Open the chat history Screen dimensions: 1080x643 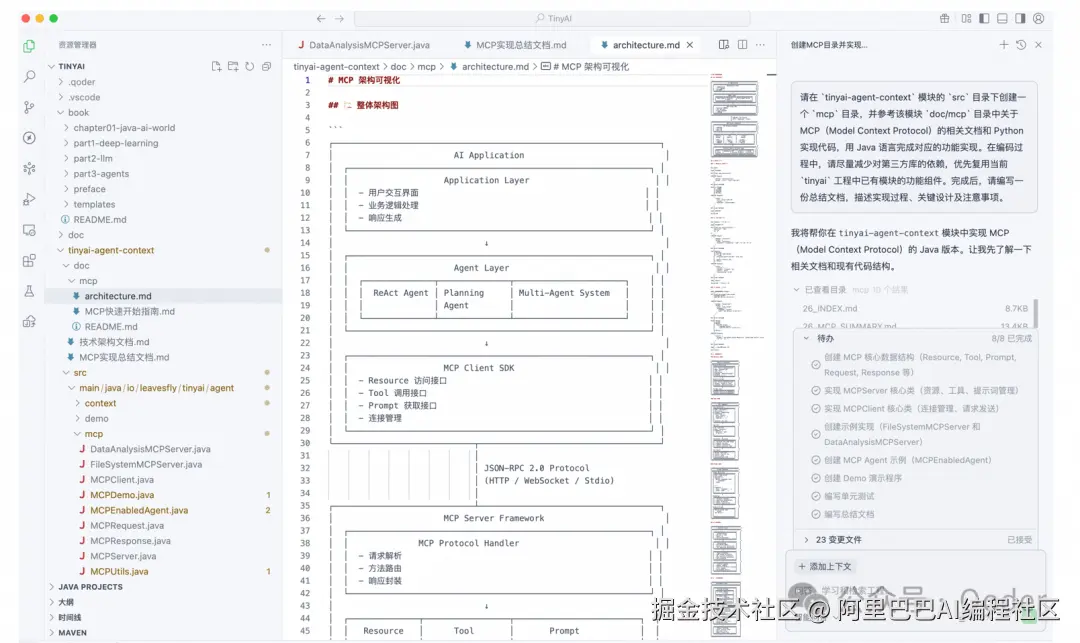click(x=1021, y=45)
